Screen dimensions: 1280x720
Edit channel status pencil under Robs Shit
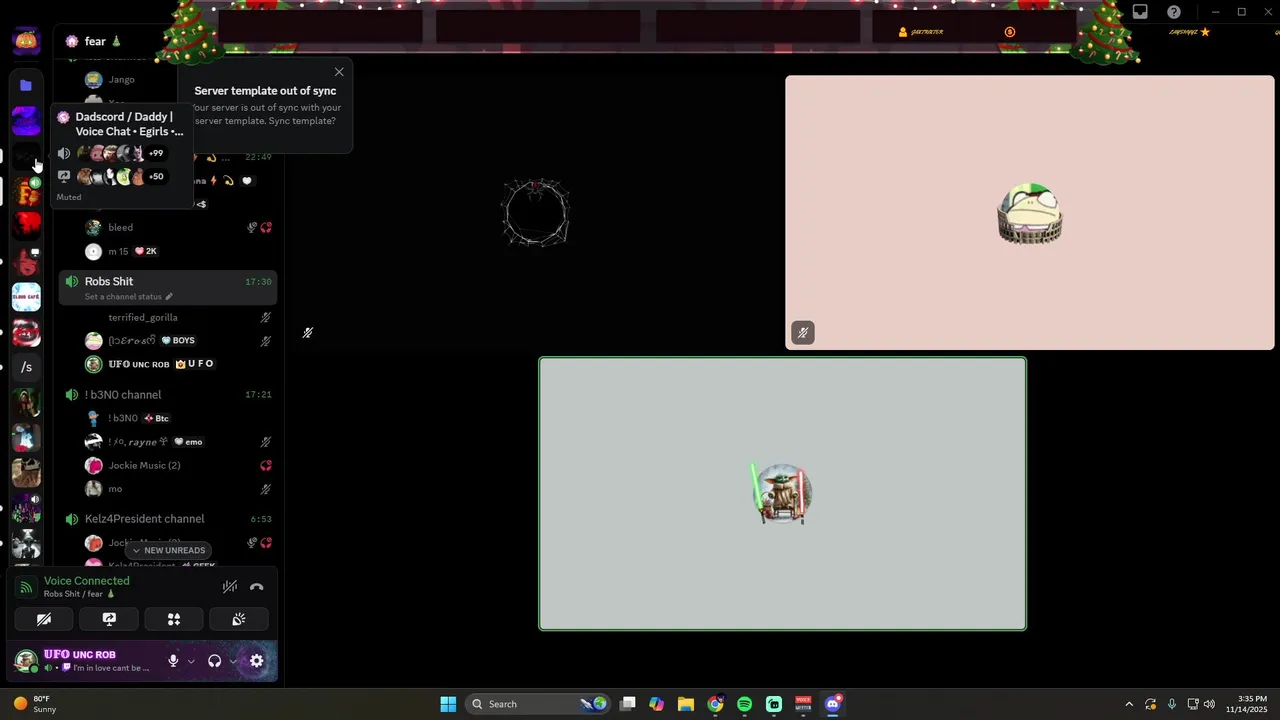point(169,297)
